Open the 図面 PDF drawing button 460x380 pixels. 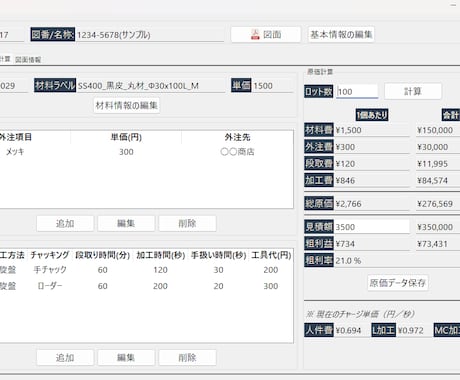[x=266, y=34]
